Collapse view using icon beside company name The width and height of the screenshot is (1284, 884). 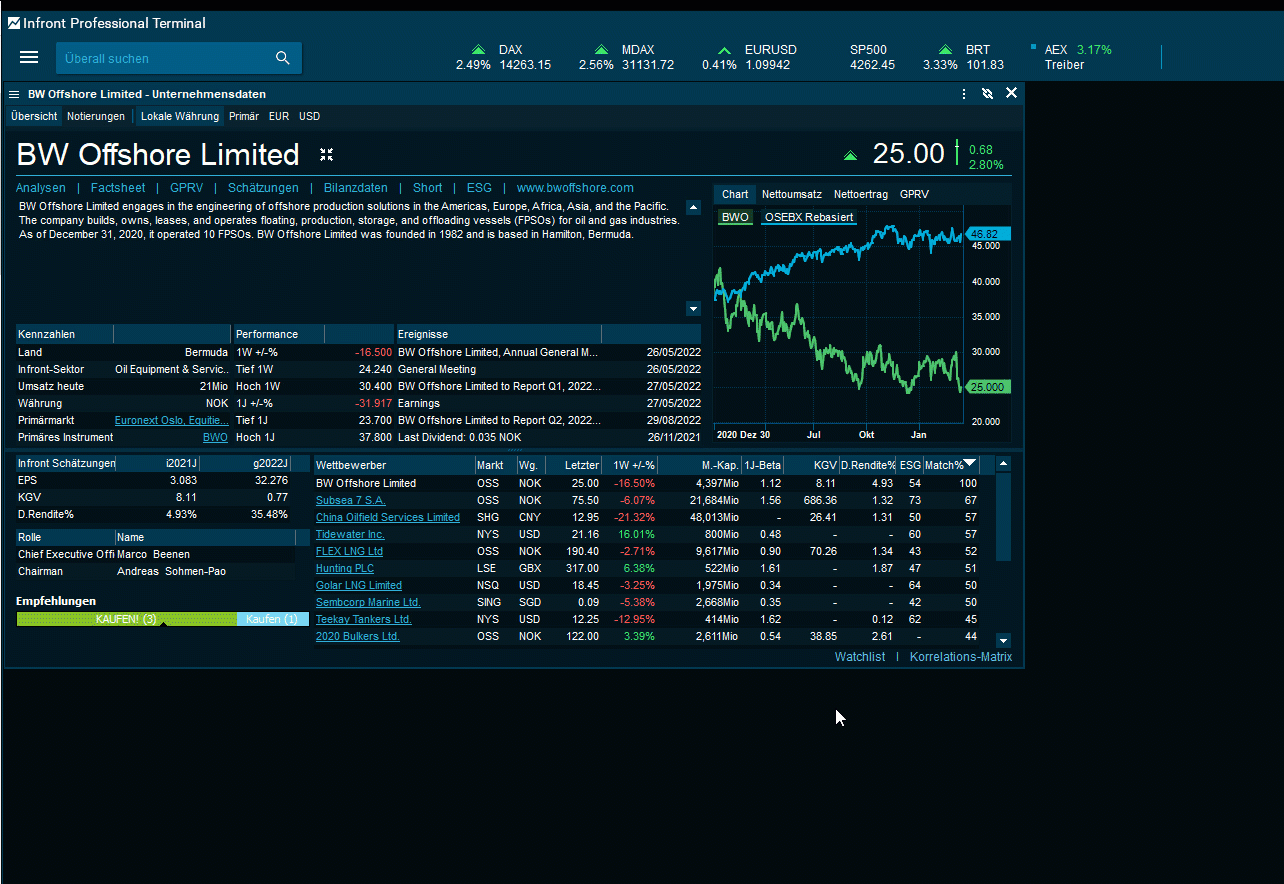(x=326, y=155)
